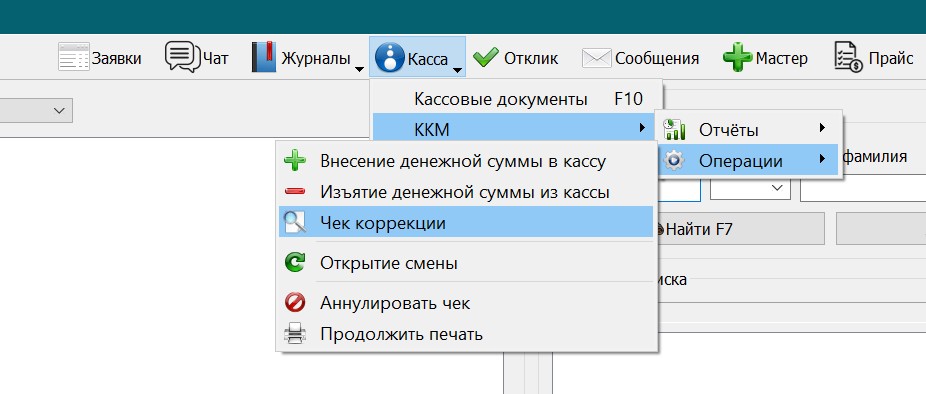
Task: Open the Заявки section icon
Action: tap(73, 57)
